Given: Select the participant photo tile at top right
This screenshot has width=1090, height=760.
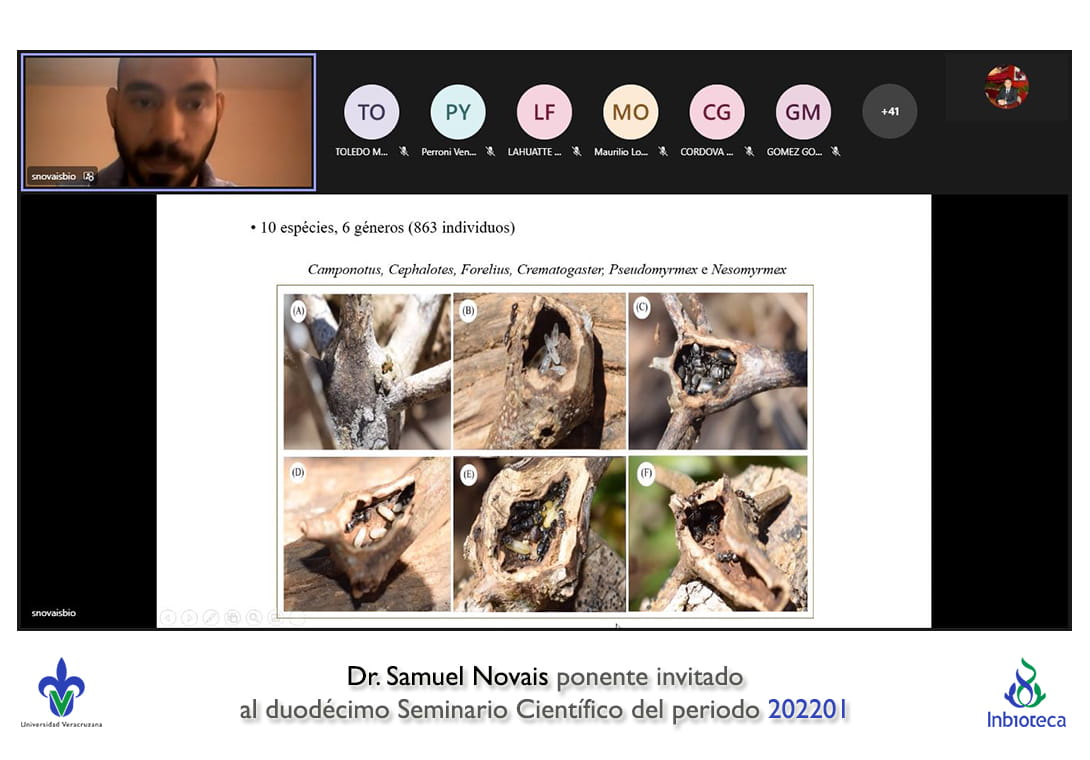Looking at the screenshot, I should (1006, 88).
